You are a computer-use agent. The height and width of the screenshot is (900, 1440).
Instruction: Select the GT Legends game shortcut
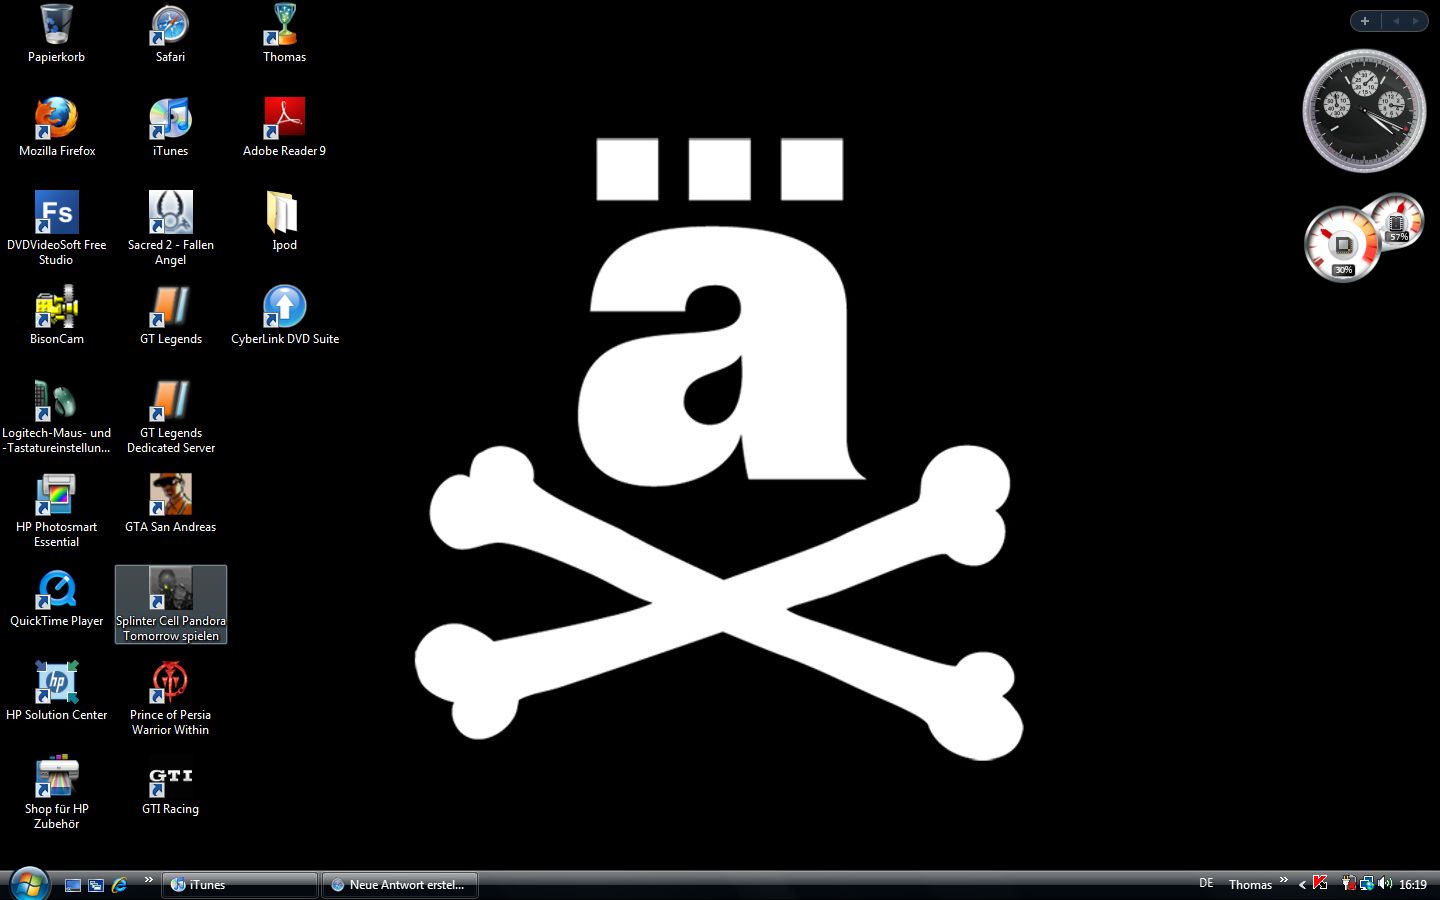tap(170, 316)
